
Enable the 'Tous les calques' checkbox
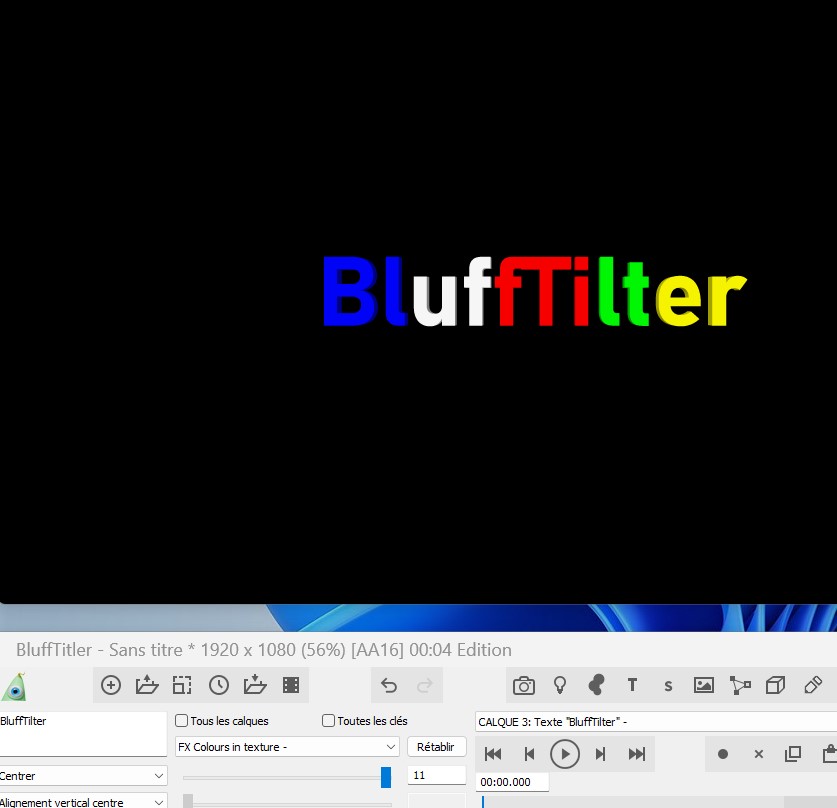(181, 721)
